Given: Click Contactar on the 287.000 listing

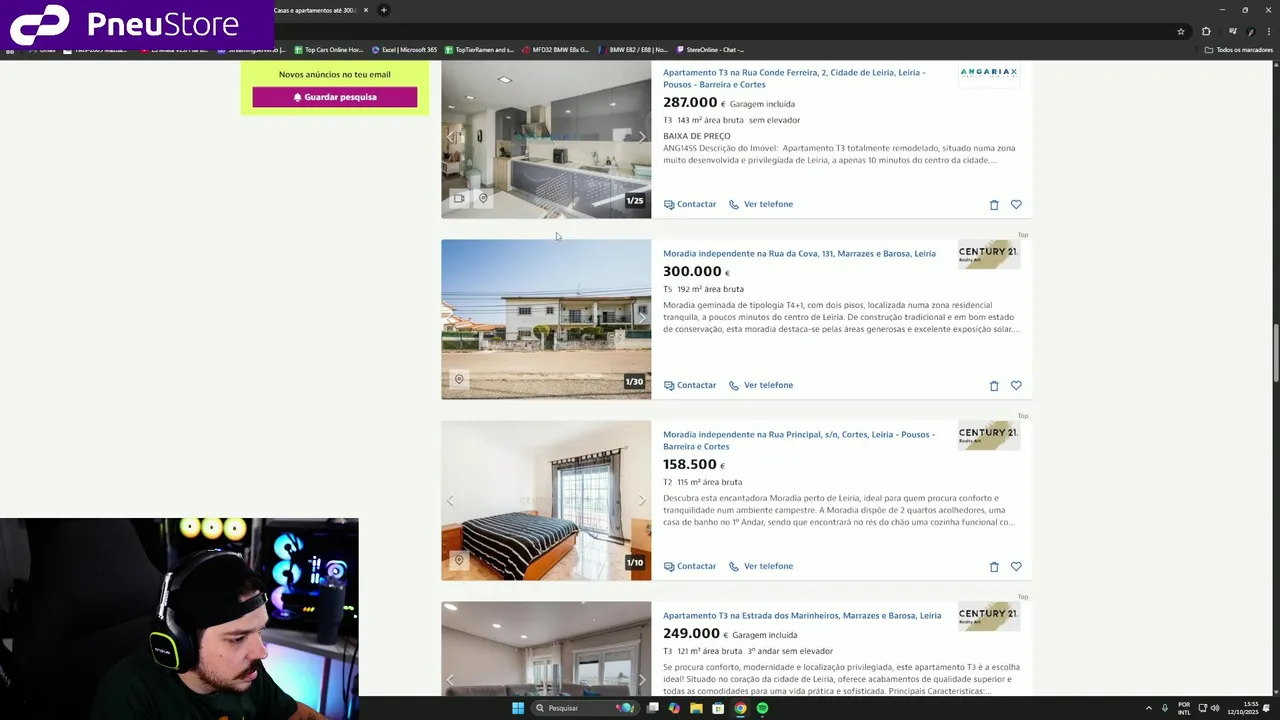Looking at the screenshot, I should coord(690,204).
